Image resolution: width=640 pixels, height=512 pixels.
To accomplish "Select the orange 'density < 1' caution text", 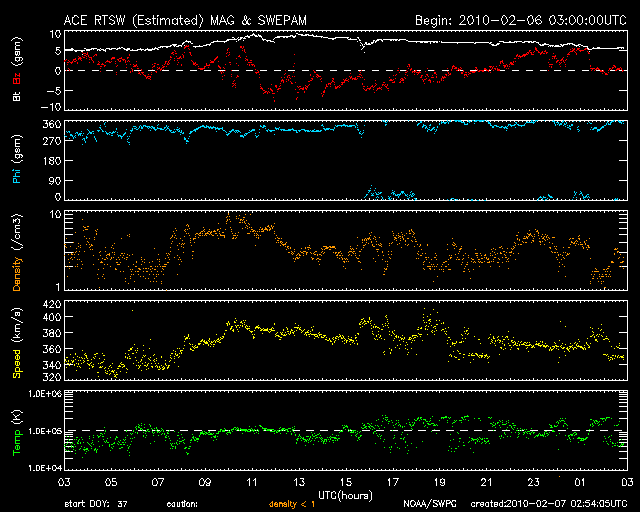I will [292, 504].
